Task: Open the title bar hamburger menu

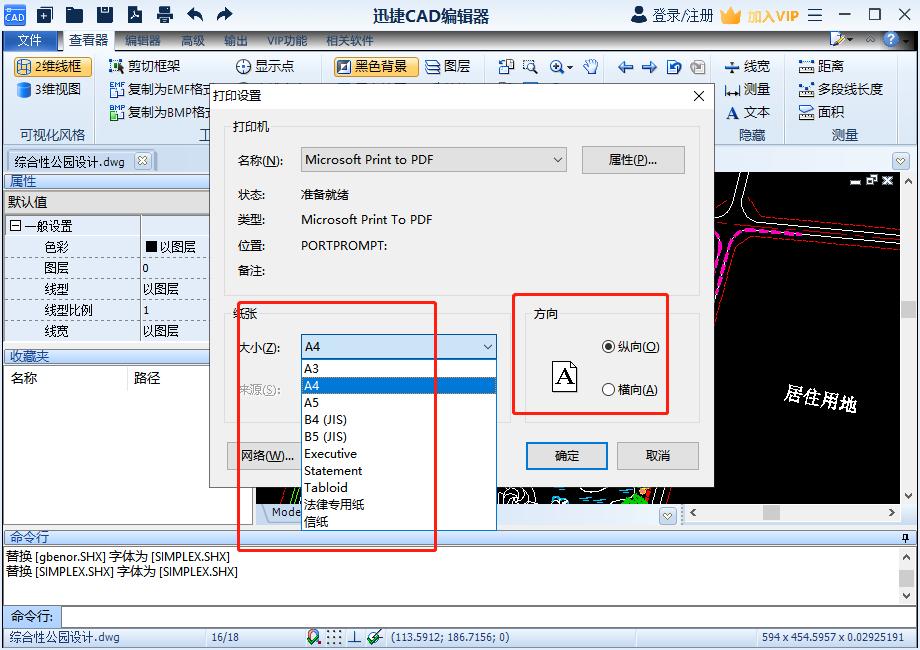Action: (x=815, y=15)
